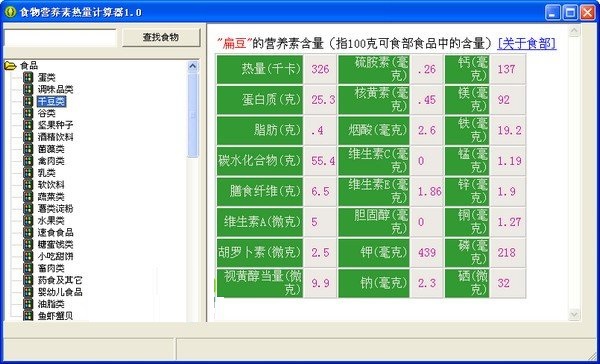600x364 pixels.
Task: Choose the 药食及其它 category
Action: [60, 280]
